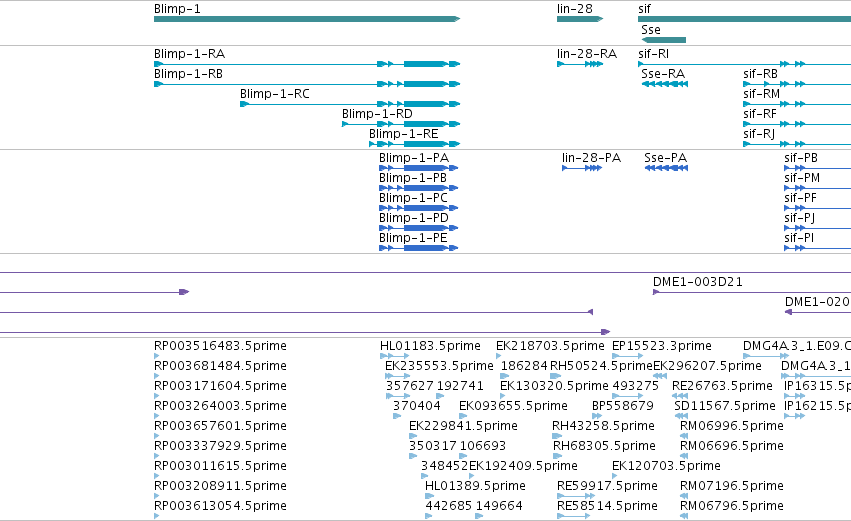Screen dimensions: 851x521
Task: Select protein sif-PM
Action: (817, 188)
